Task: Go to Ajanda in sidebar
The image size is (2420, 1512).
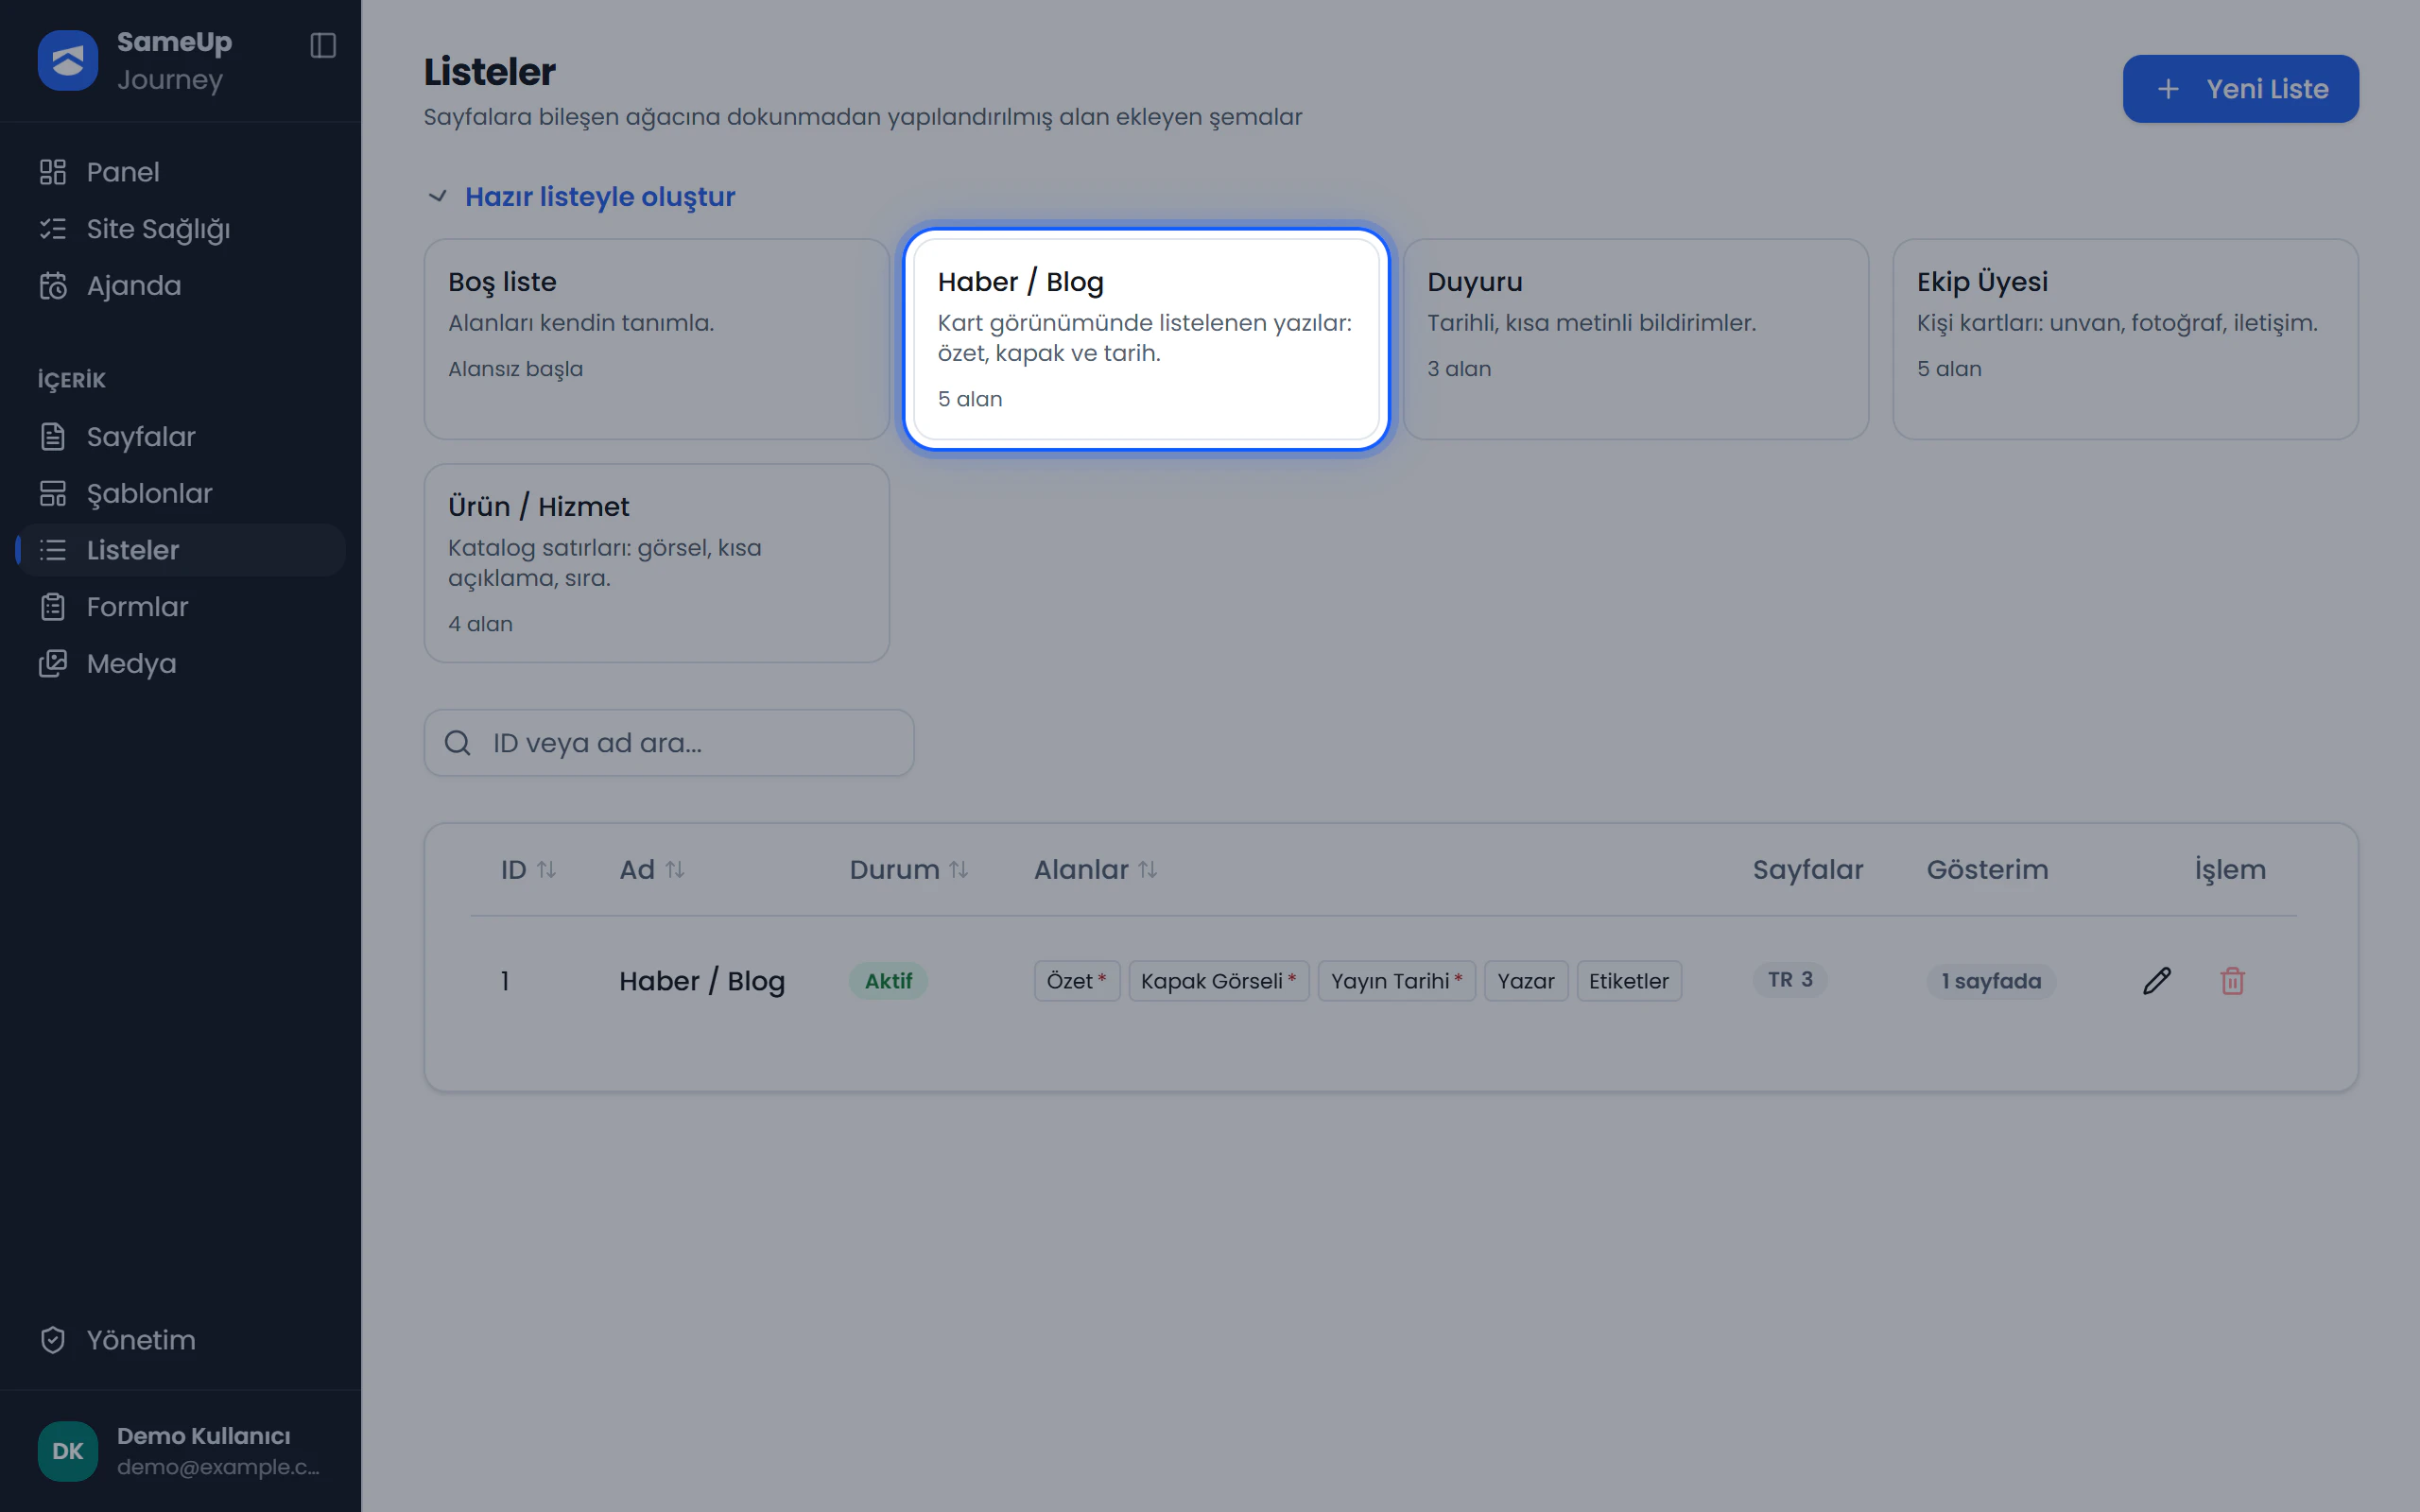Action: tap(180, 286)
